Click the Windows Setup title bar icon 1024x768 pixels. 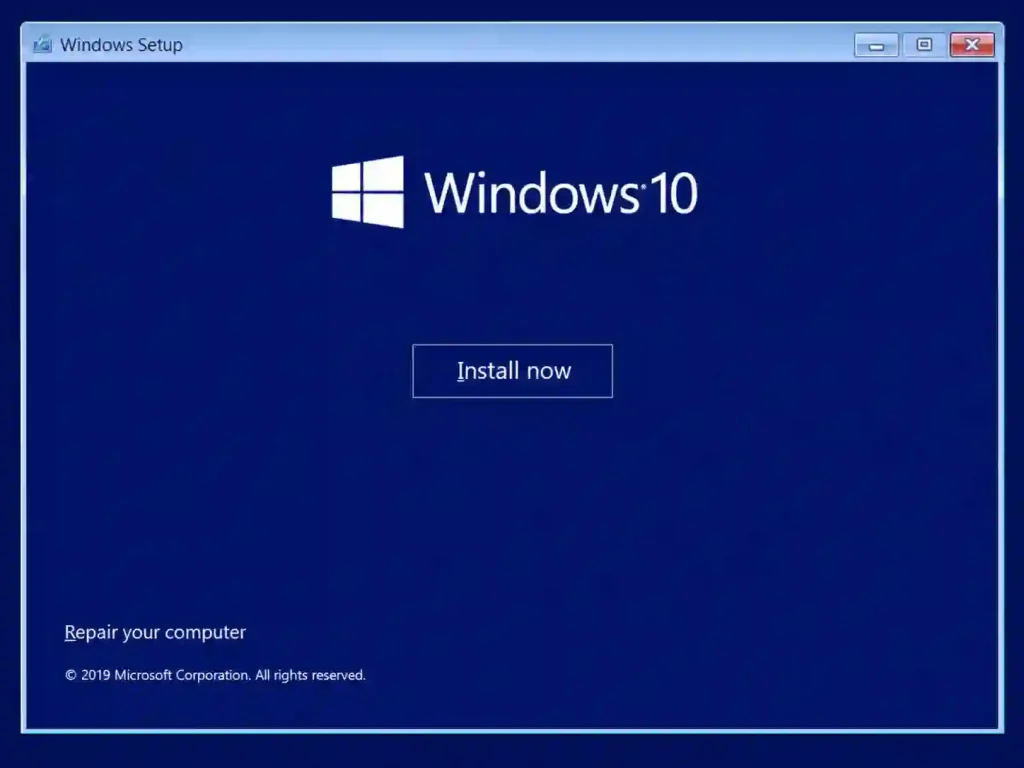tap(42, 44)
